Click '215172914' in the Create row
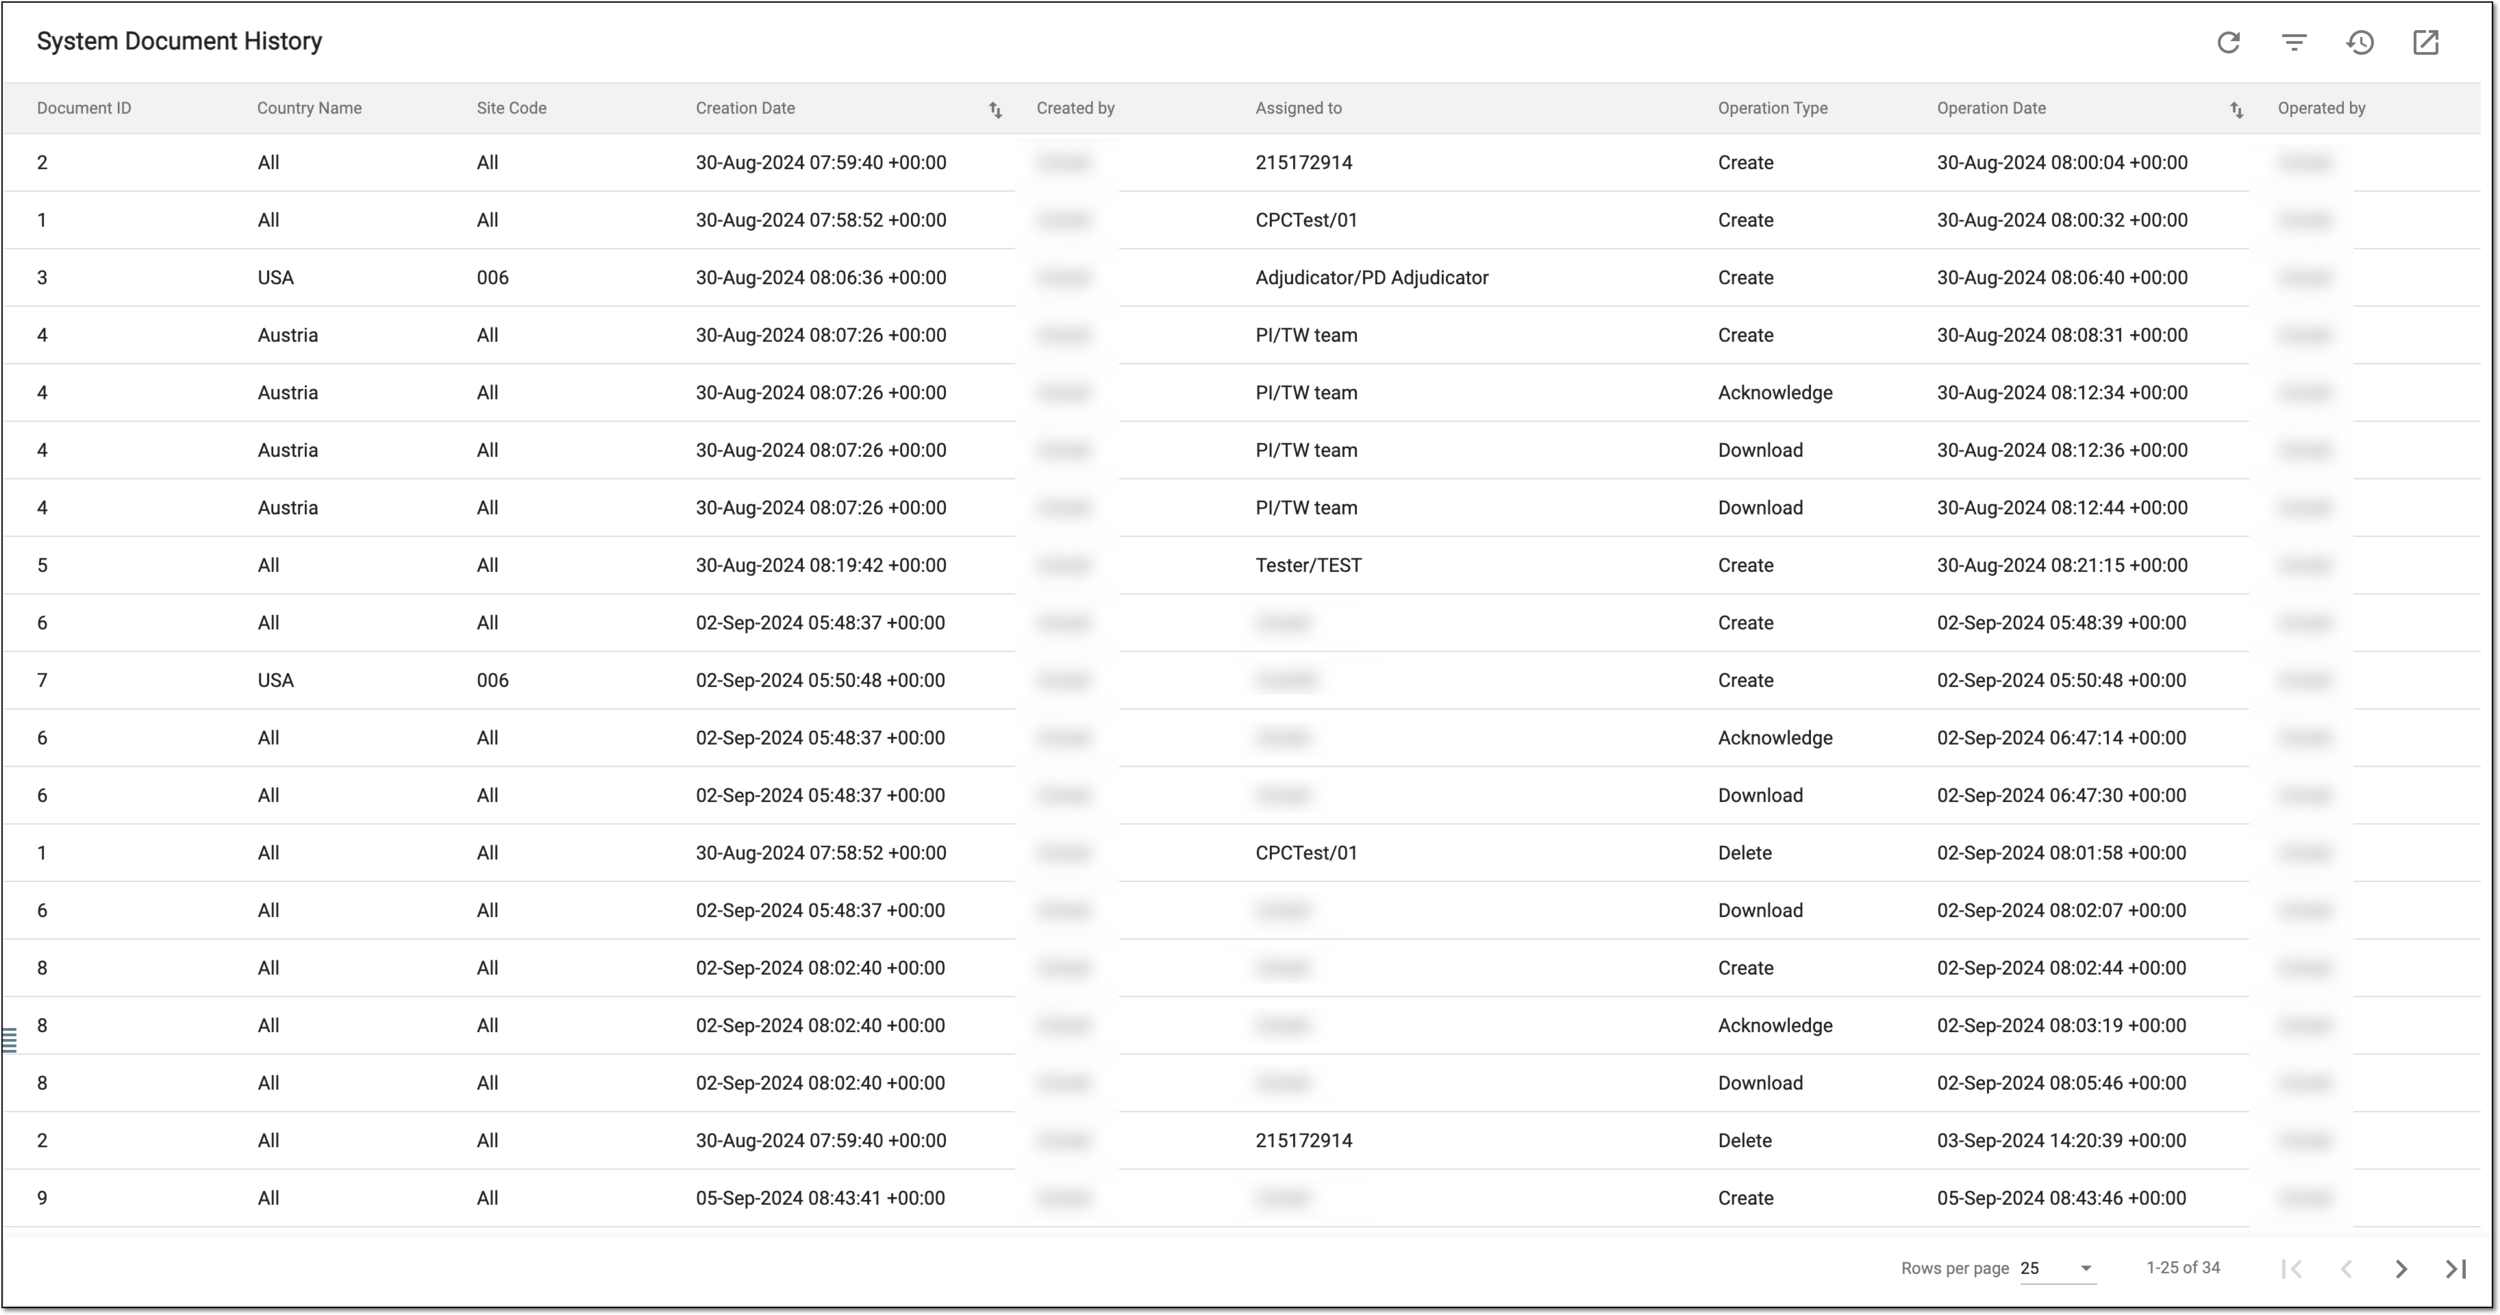The width and height of the screenshot is (2500, 1315). 1304,163
